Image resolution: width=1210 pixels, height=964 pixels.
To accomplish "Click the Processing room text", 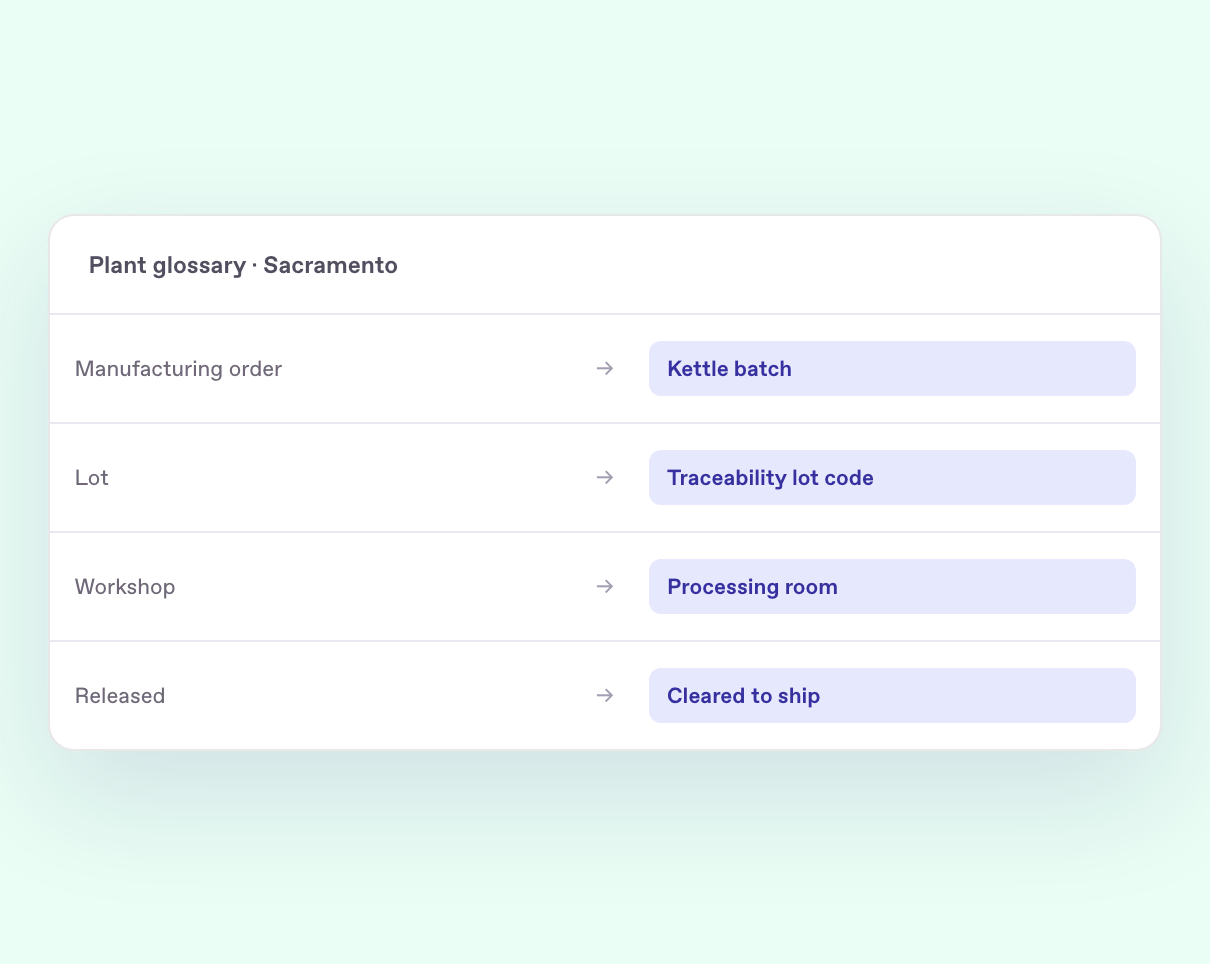I will [752, 587].
